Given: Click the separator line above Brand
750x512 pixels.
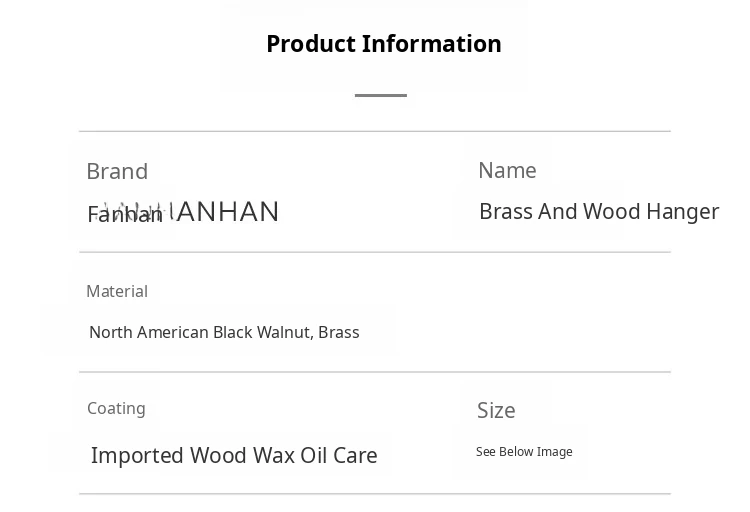Looking at the screenshot, I should pos(374,131).
